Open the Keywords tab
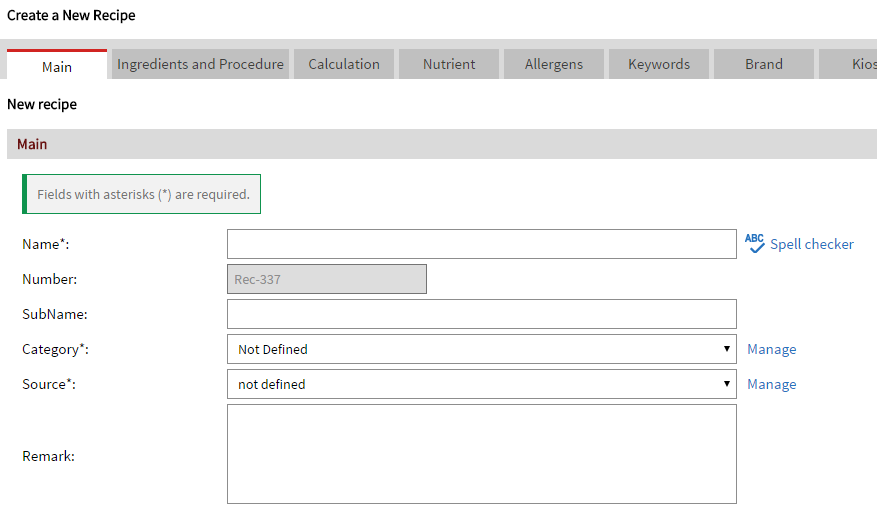 [659, 64]
